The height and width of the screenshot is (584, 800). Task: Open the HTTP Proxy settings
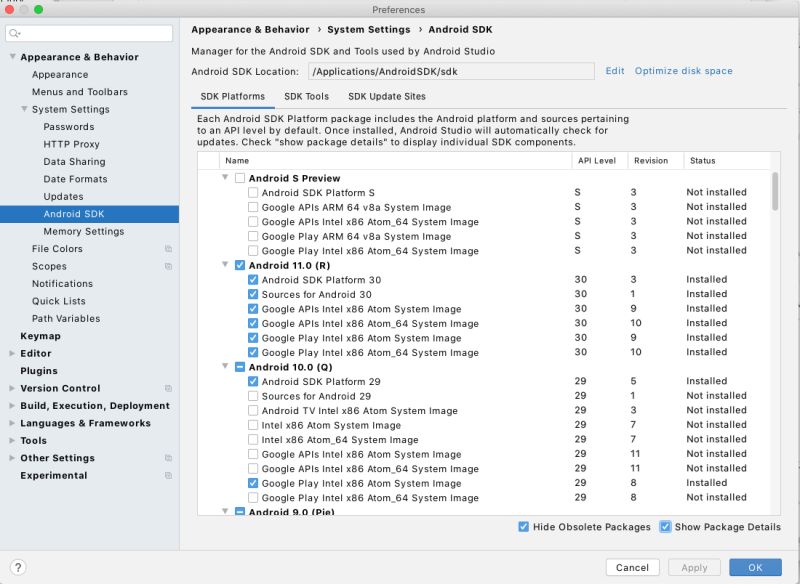[x=71, y=144]
